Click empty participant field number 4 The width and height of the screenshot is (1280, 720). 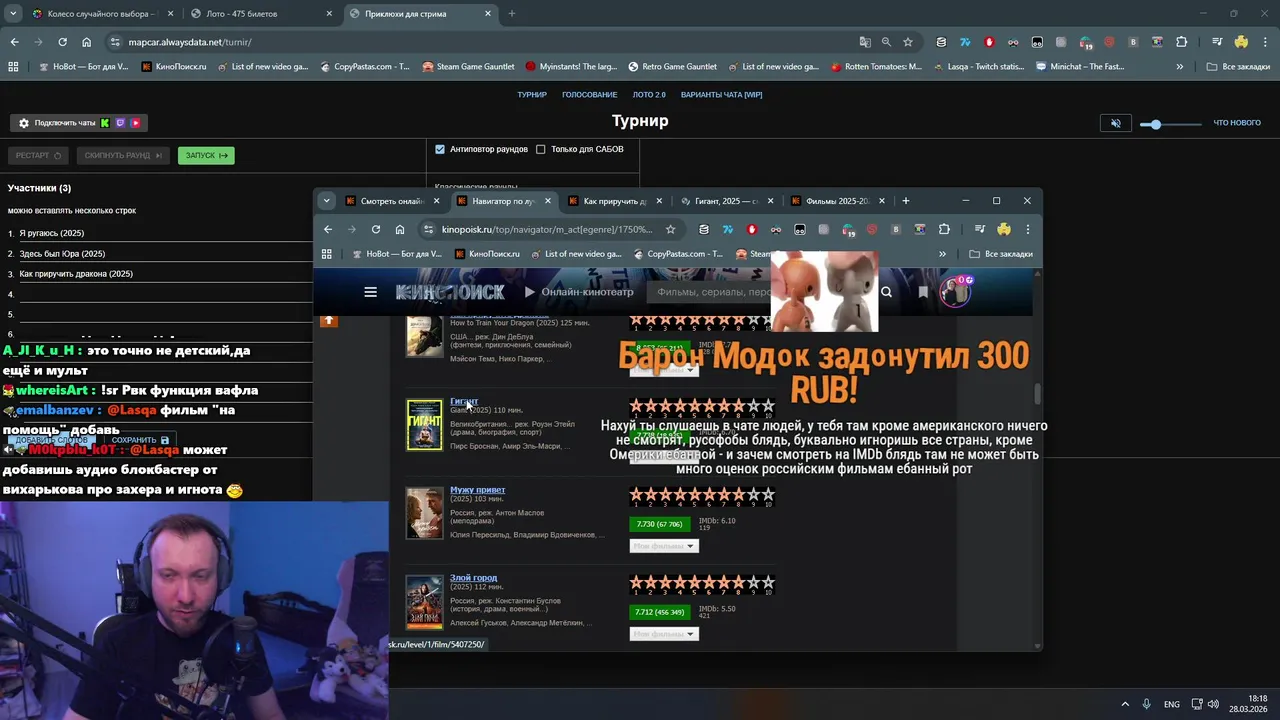tap(165, 294)
